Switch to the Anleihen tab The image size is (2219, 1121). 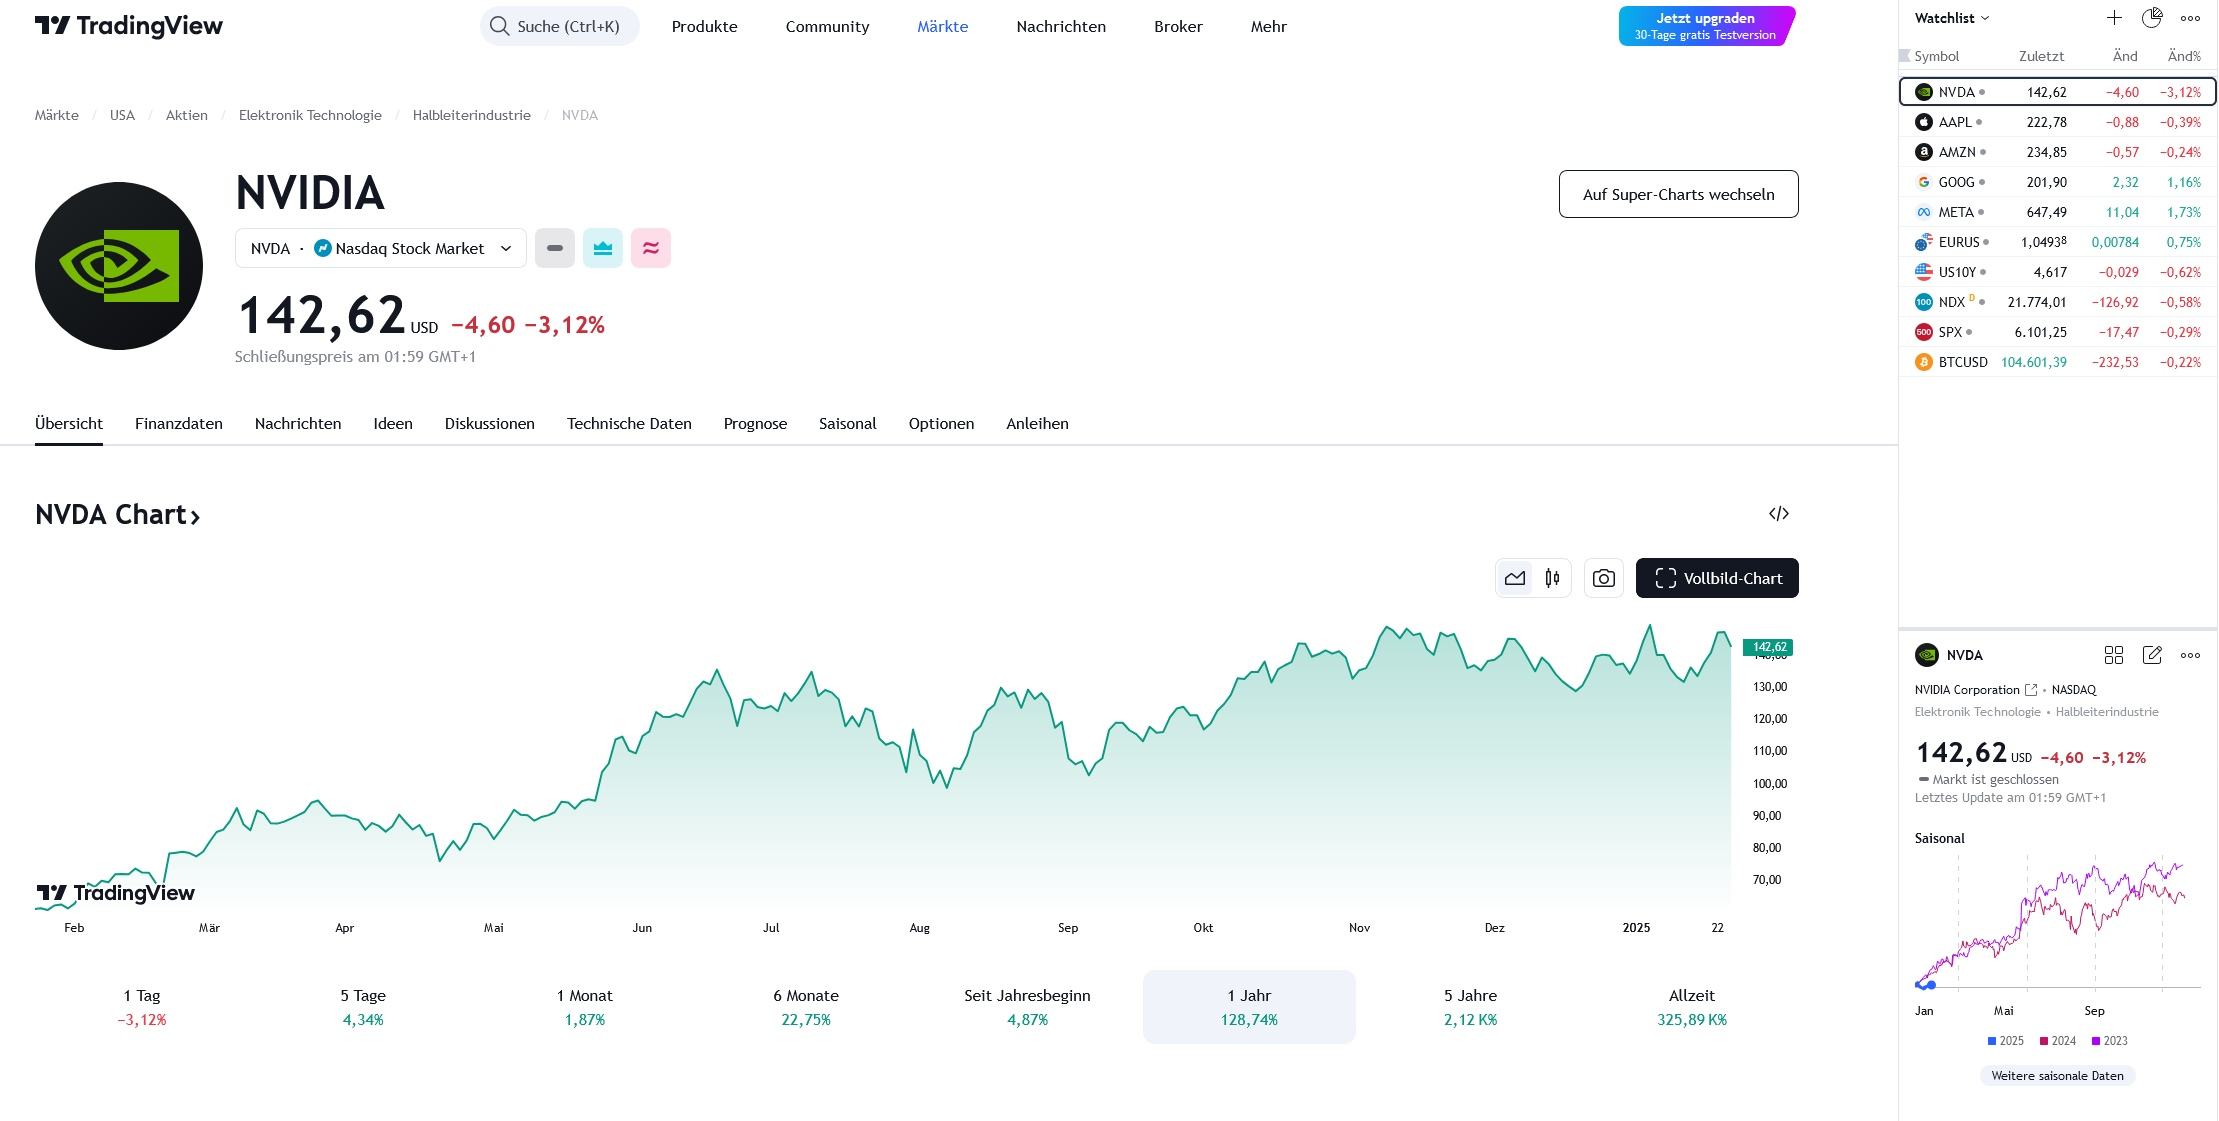(1037, 423)
